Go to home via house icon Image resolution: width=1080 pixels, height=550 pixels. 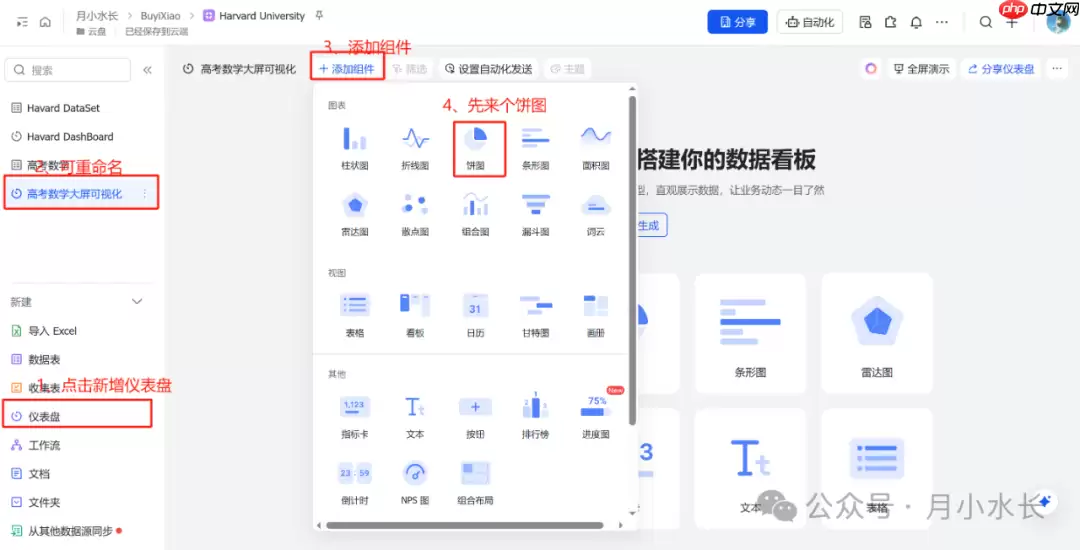click(45, 22)
